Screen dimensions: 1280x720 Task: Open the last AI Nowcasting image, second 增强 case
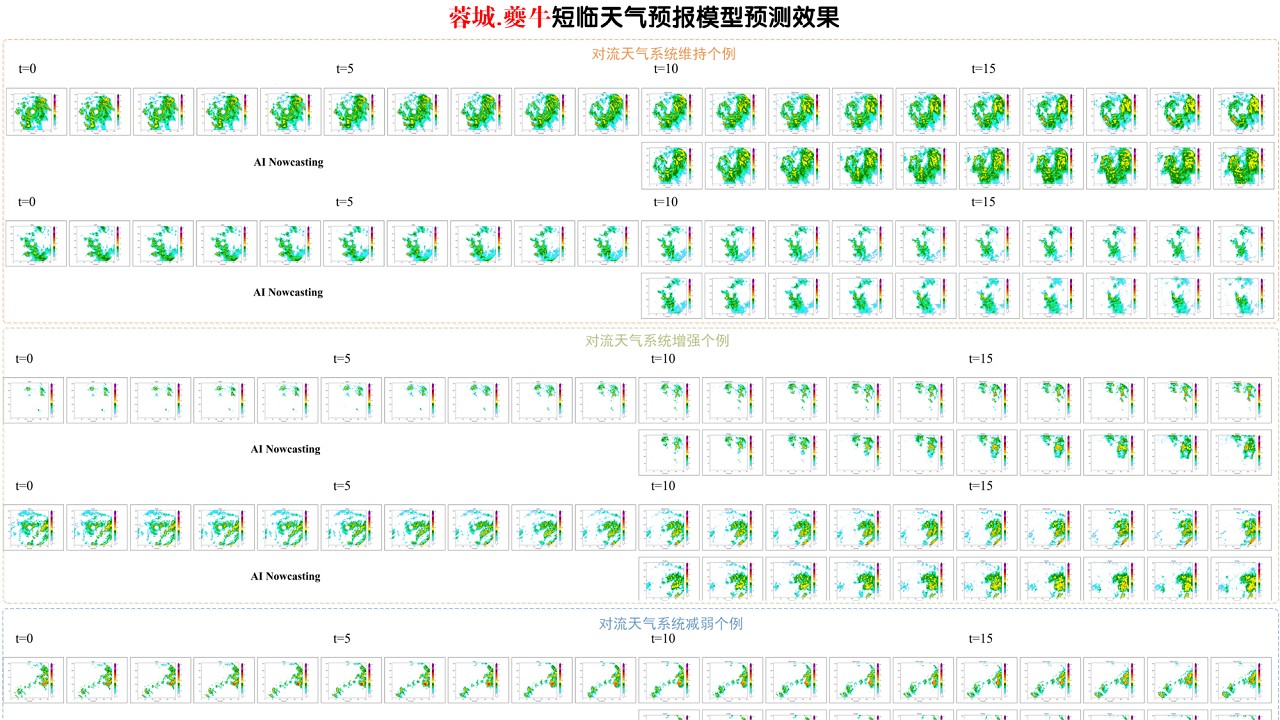pos(1240,579)
